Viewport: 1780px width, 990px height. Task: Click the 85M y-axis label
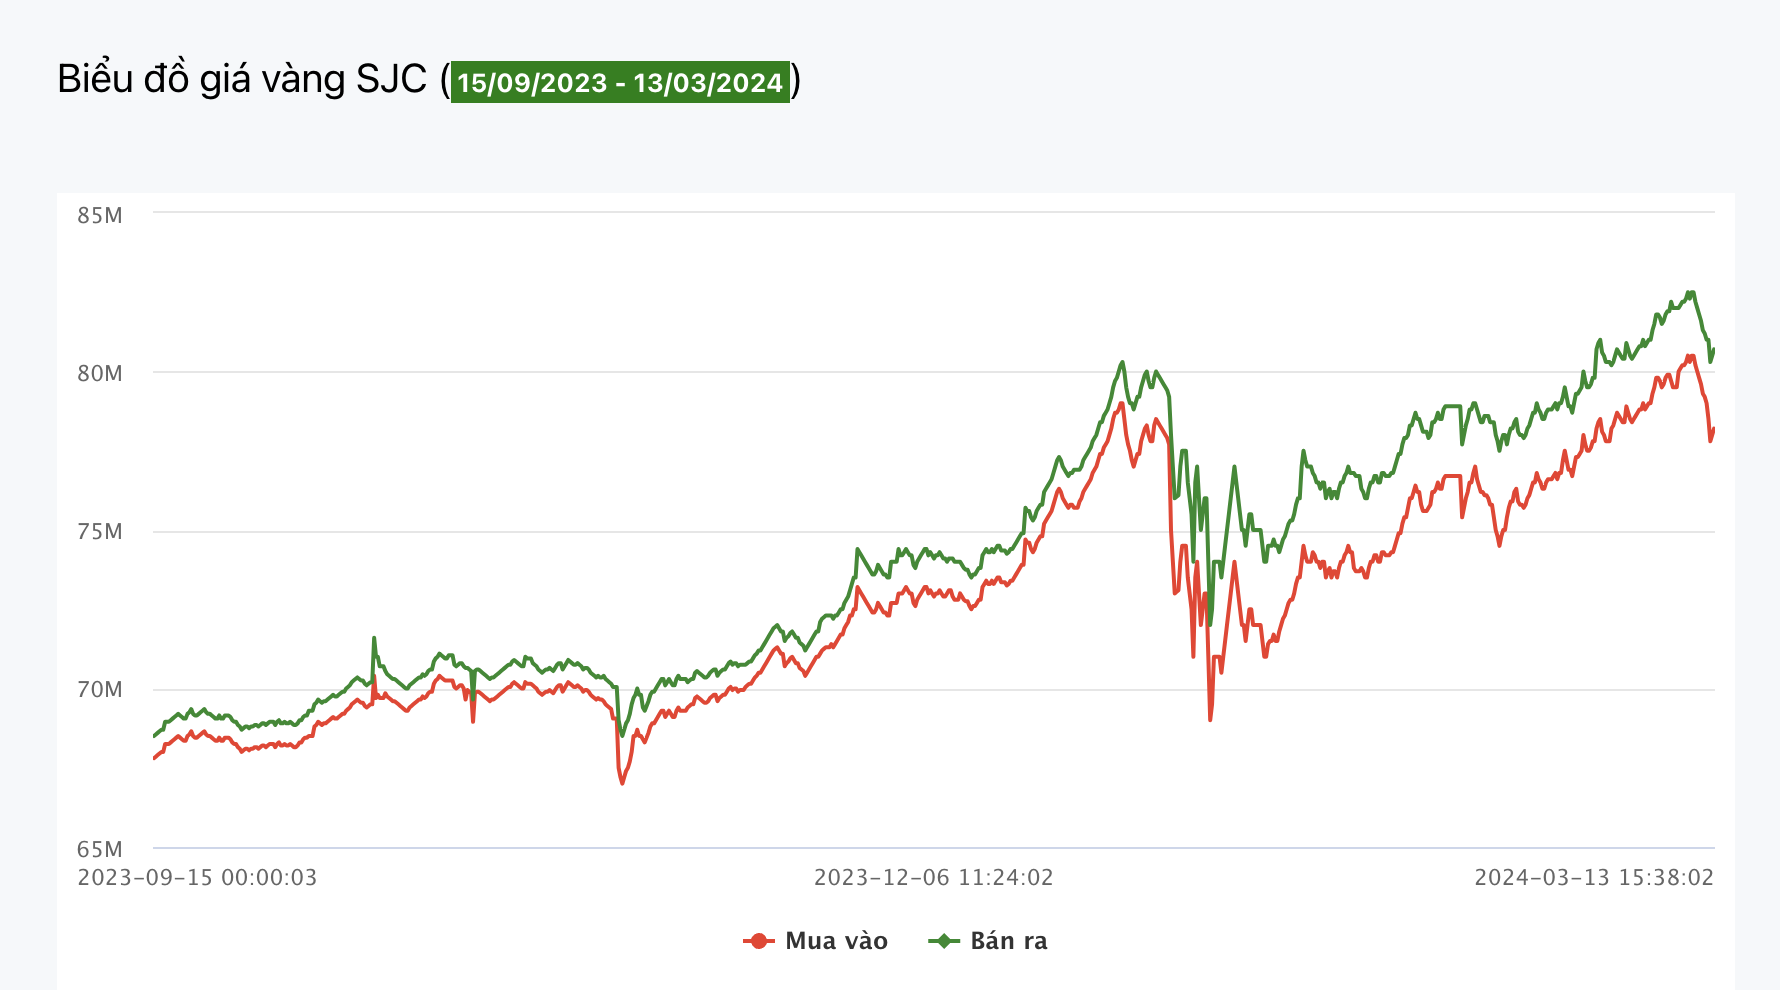click(x=100, y=216)
